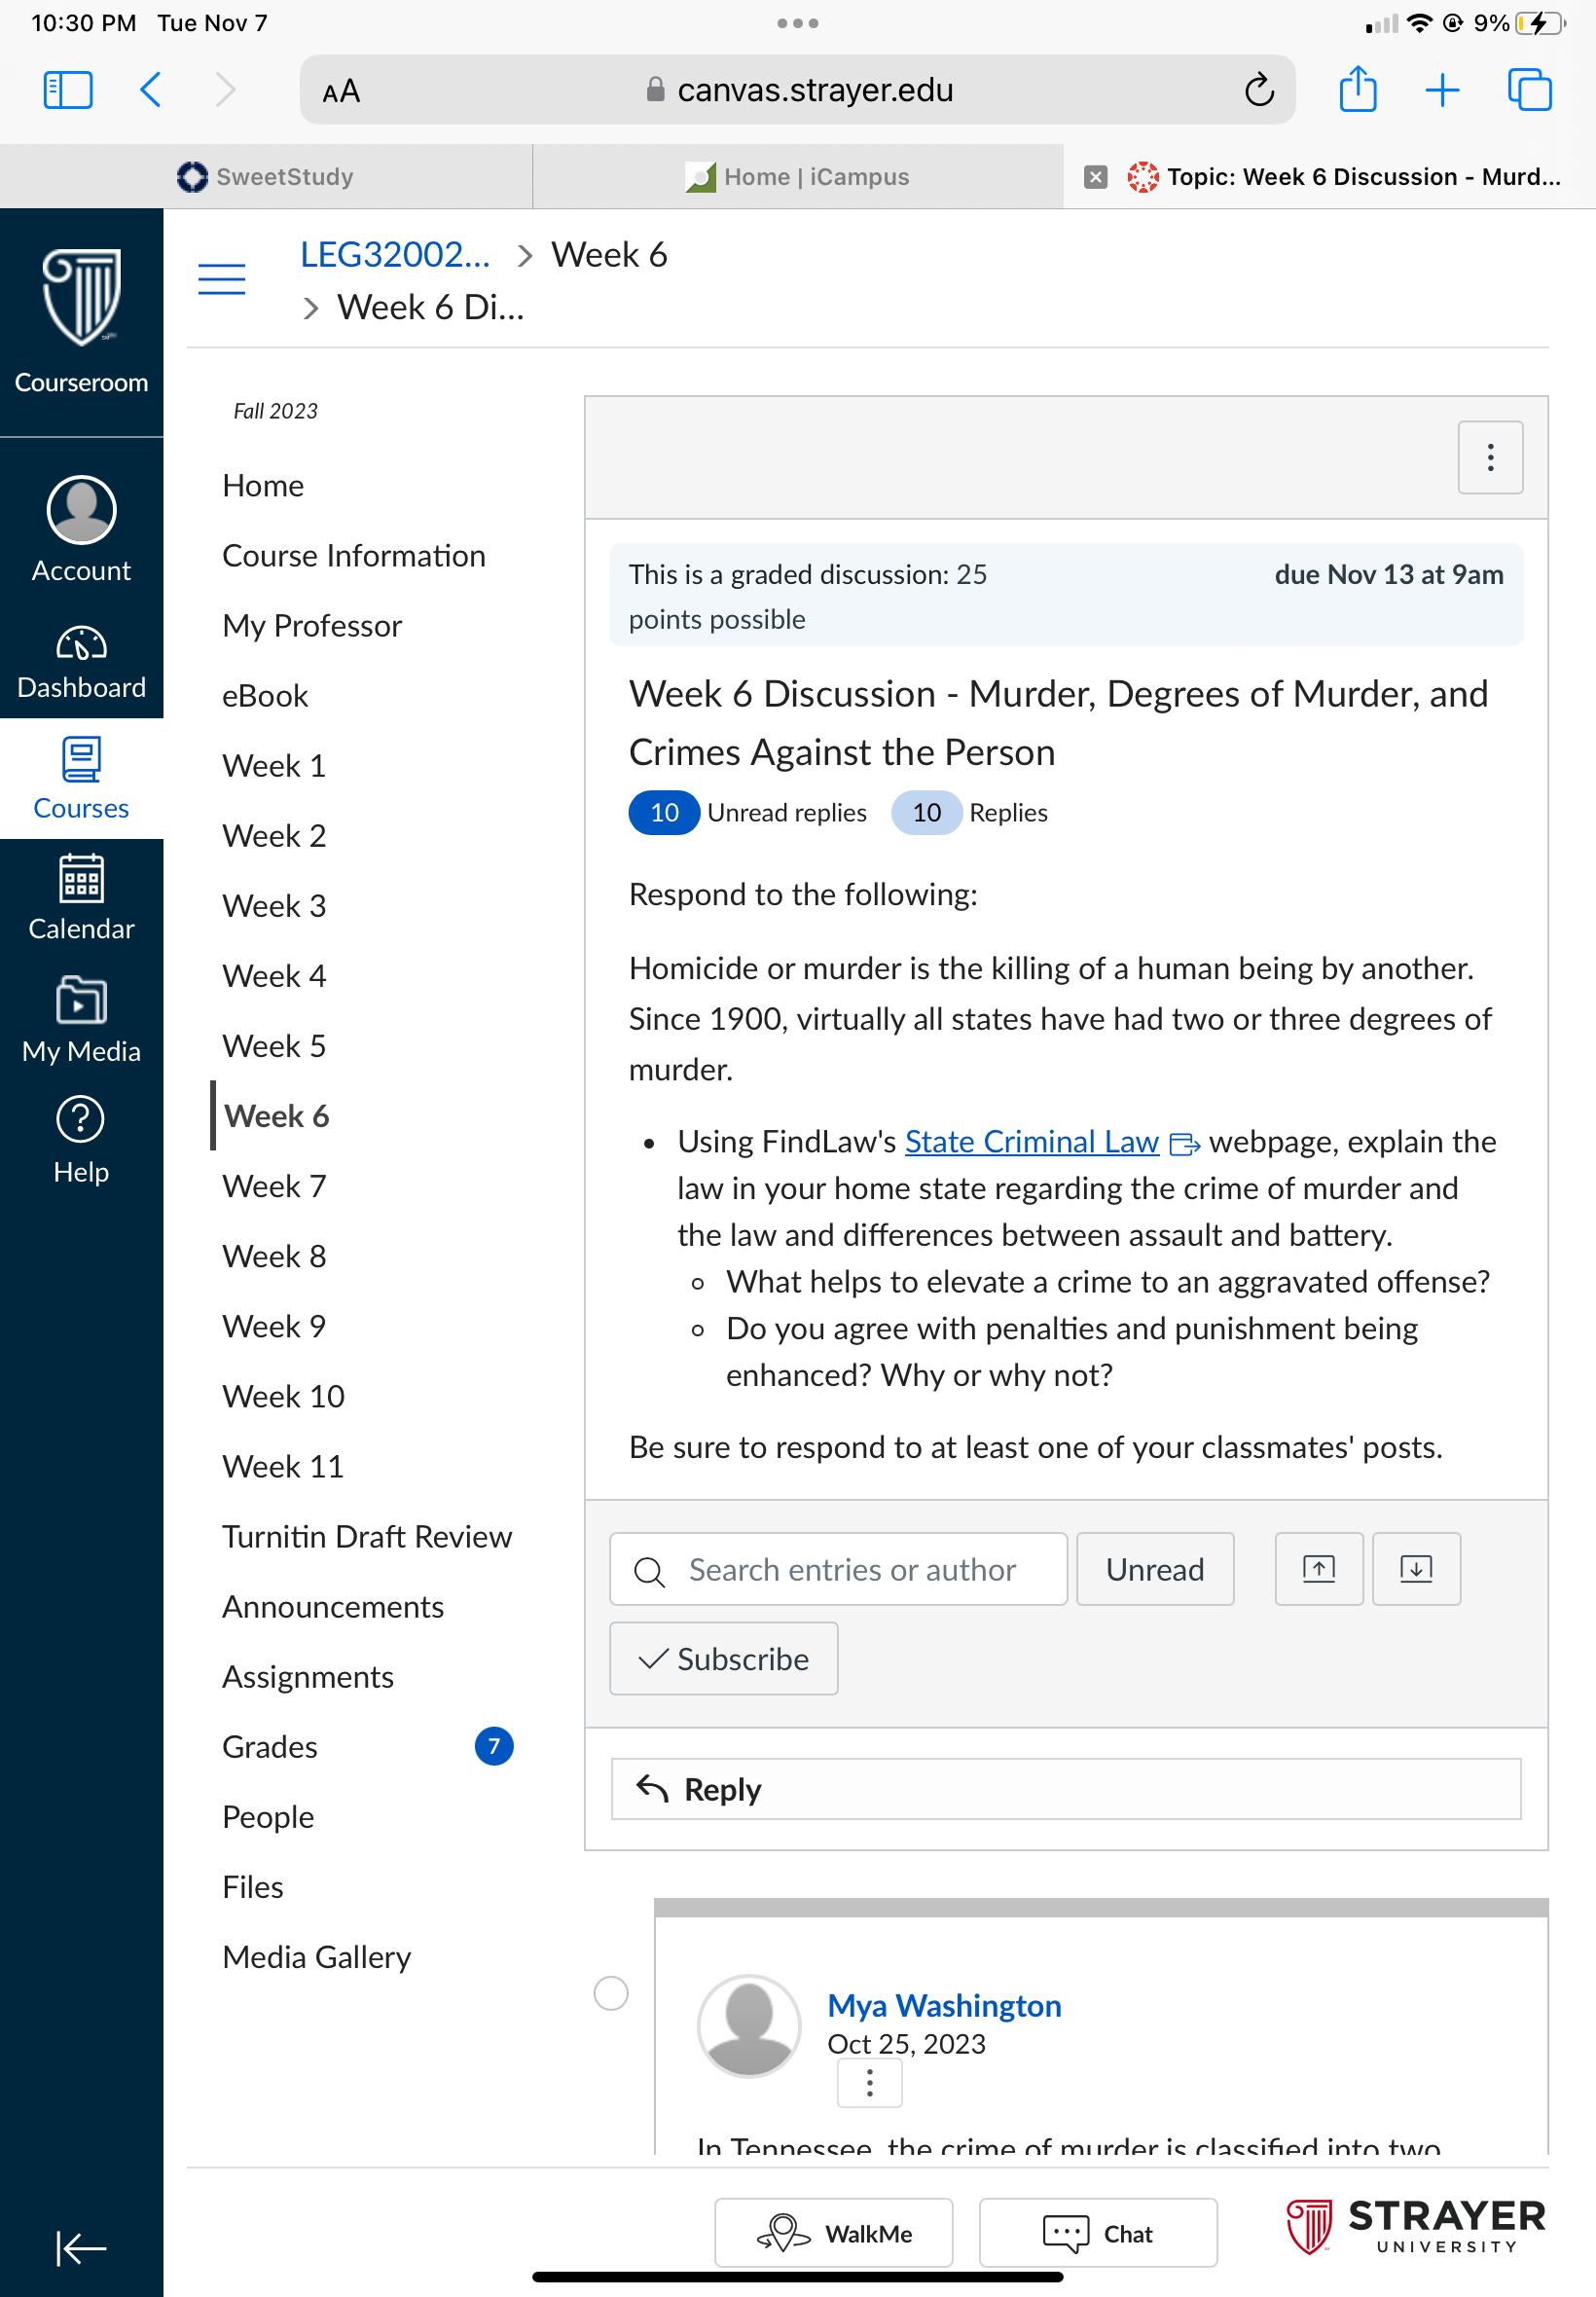This screenshot has width=1596, height=2297.
Task: Open the Dashboard in the sidebar
Action: [81, 661]
